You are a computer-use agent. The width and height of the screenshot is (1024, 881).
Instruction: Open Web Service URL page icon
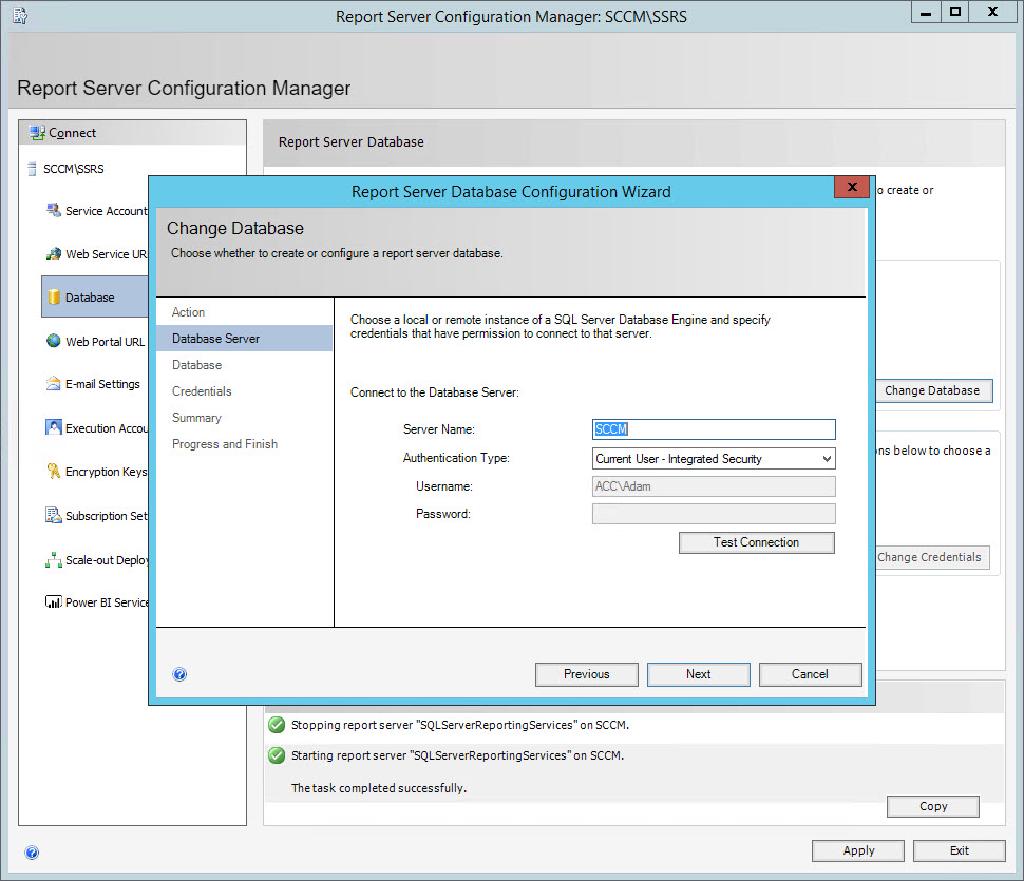coord(53,253)
